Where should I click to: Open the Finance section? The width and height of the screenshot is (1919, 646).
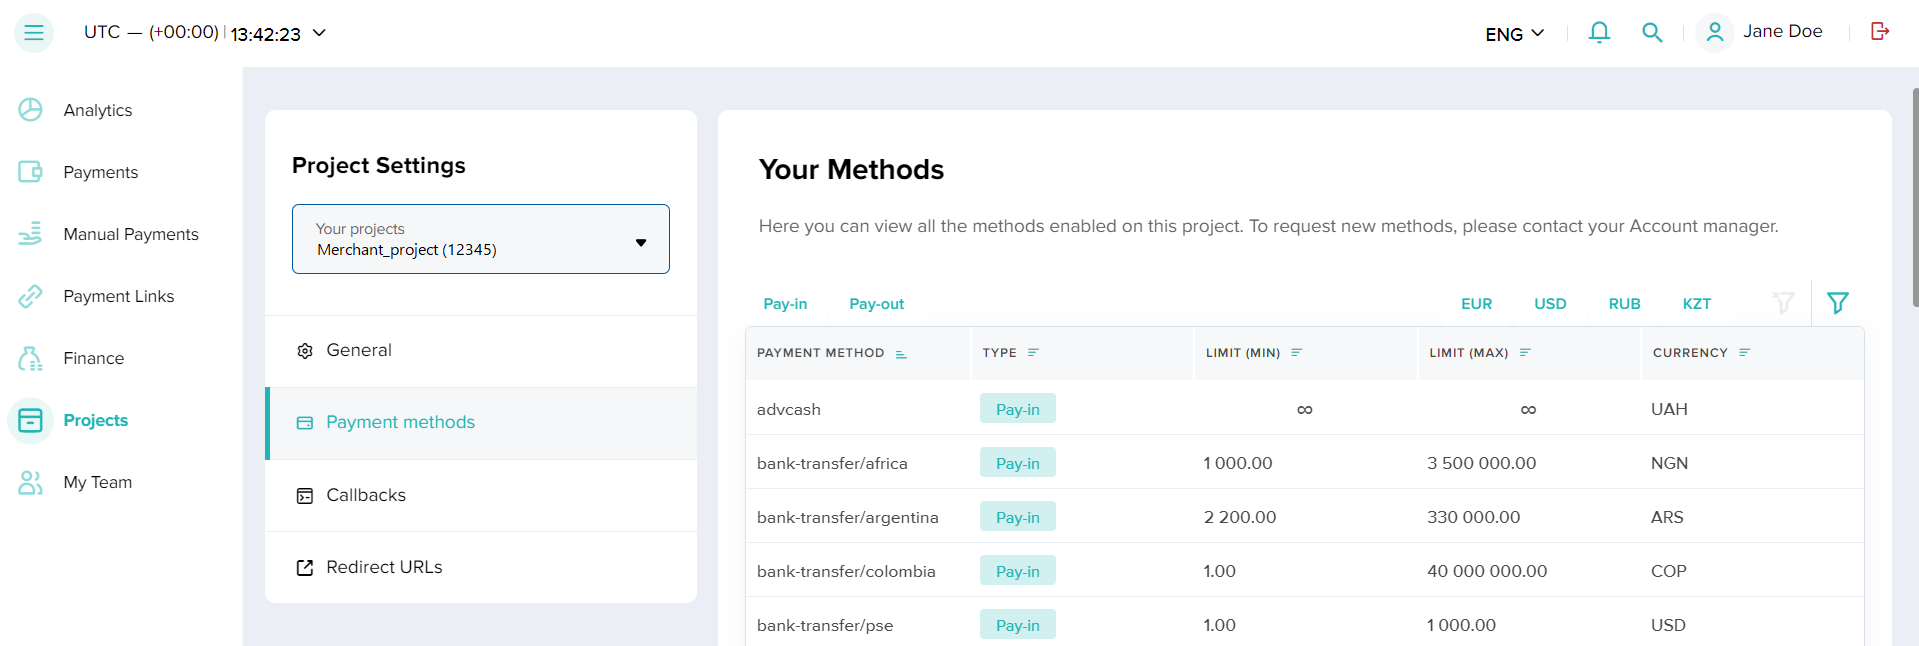(94, 358)
